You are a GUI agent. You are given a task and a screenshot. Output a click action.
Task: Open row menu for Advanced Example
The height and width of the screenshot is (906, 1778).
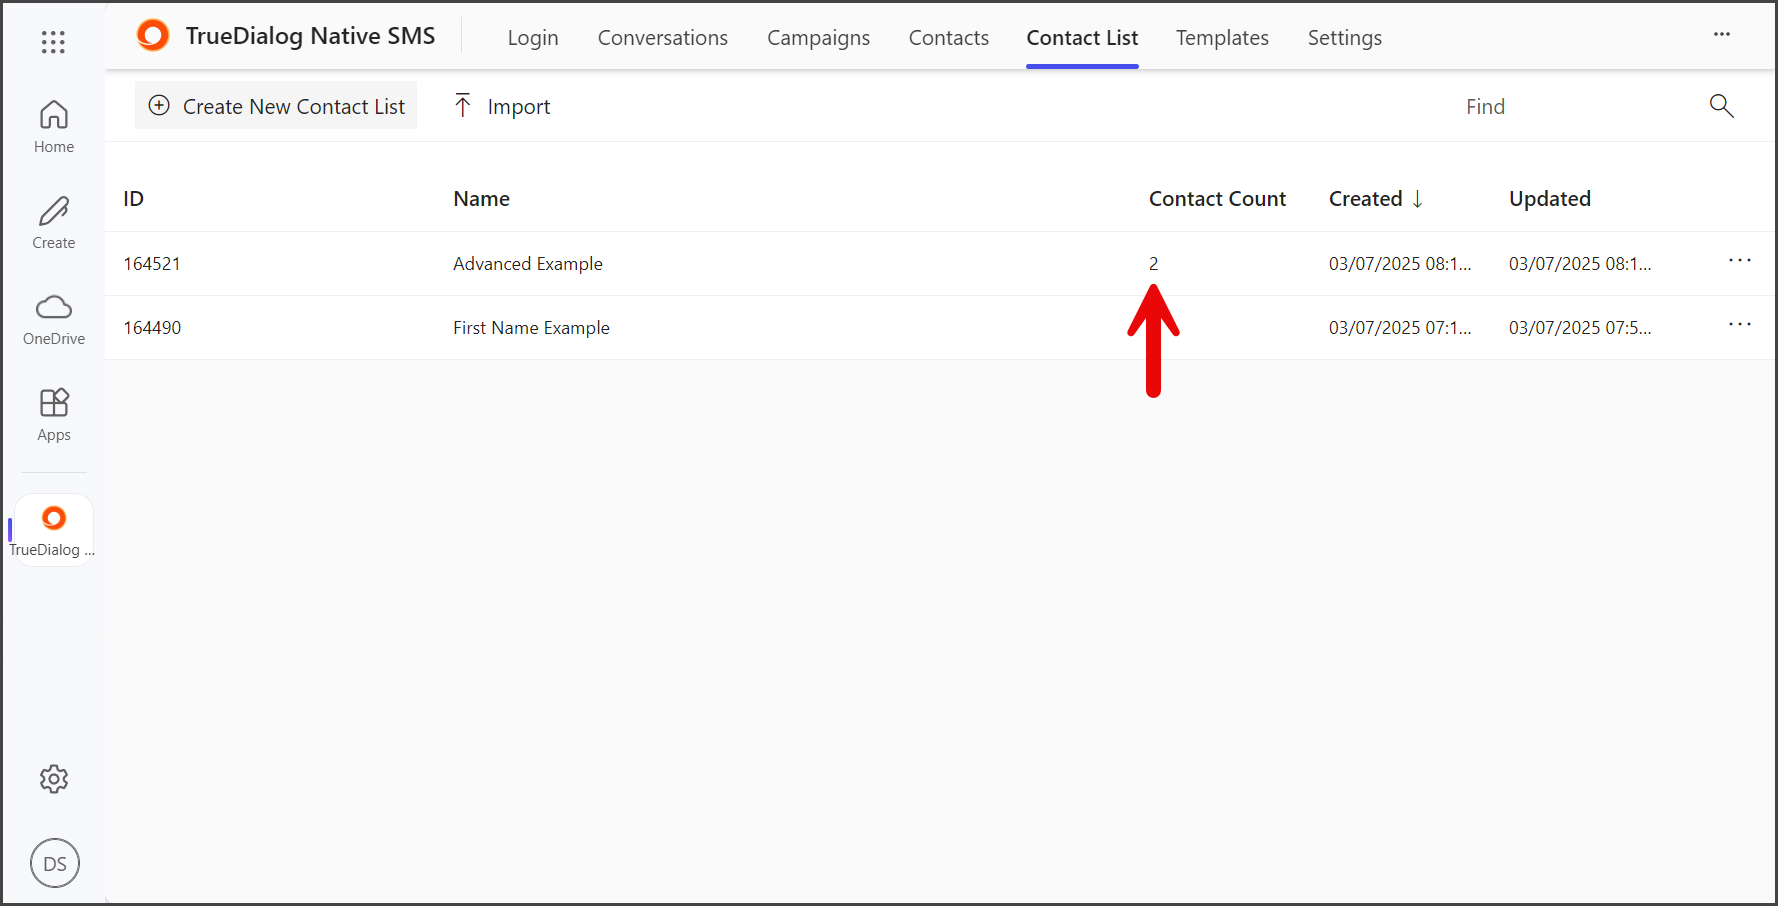[x=1740, y=261]
